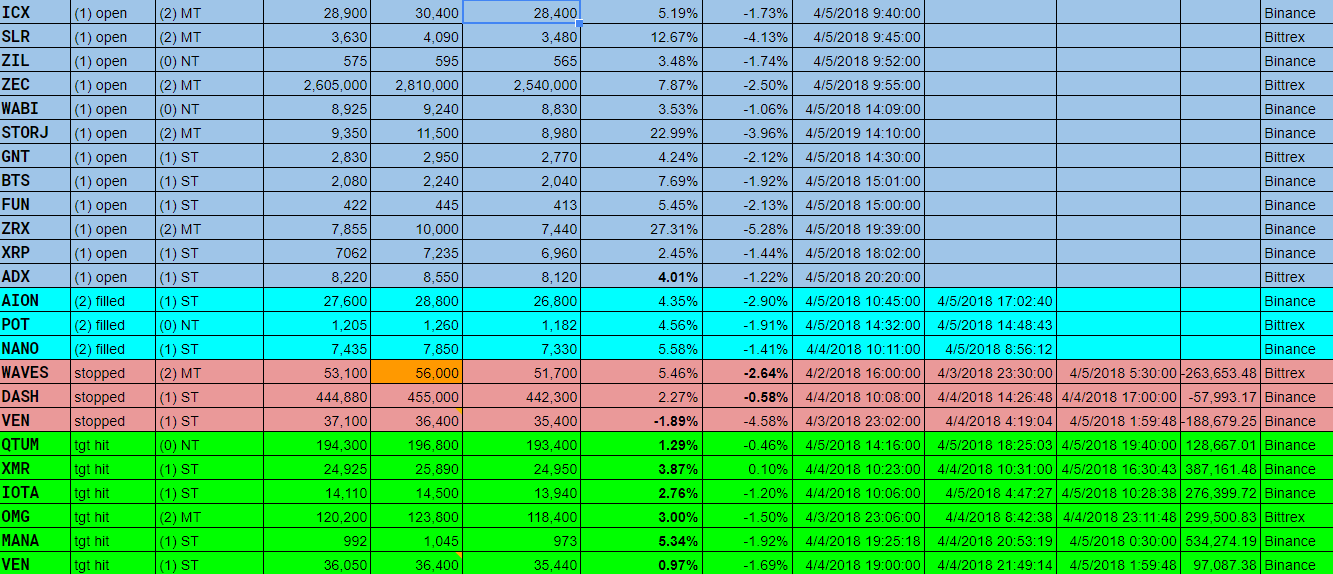Click the 12.67% percentage cell
The image size is (1333, 574).
pos(641,37)
